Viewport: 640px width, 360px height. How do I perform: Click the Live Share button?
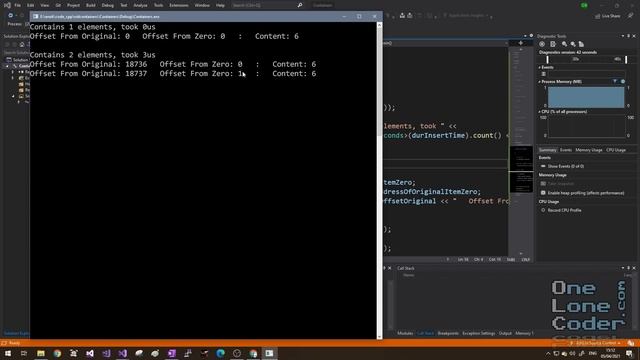tap(608, 16)
